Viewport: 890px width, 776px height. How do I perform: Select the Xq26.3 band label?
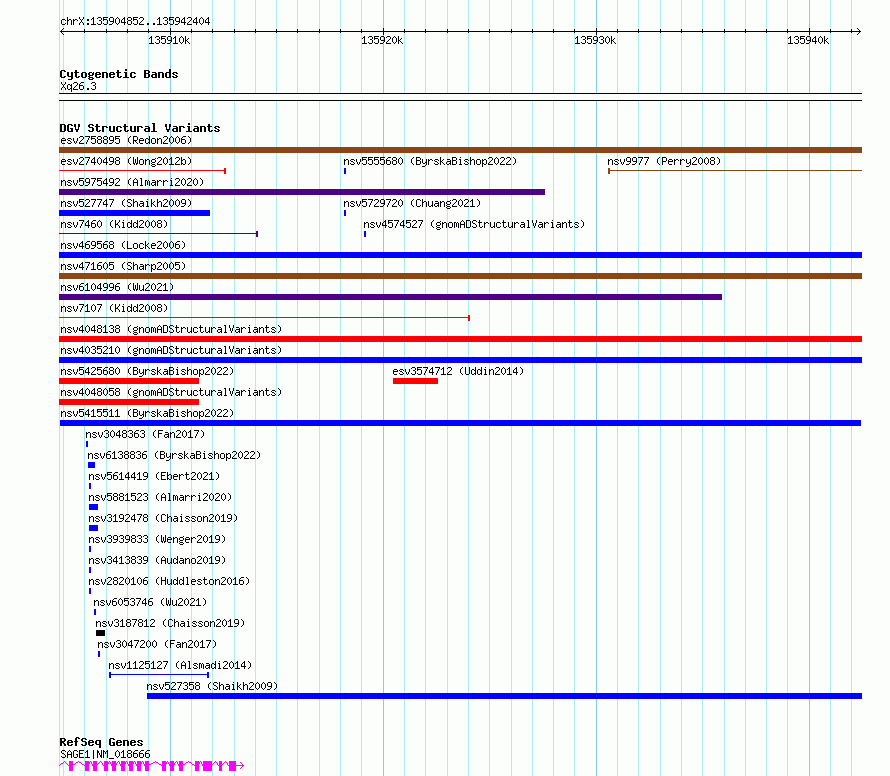click(x=78, y=86)
